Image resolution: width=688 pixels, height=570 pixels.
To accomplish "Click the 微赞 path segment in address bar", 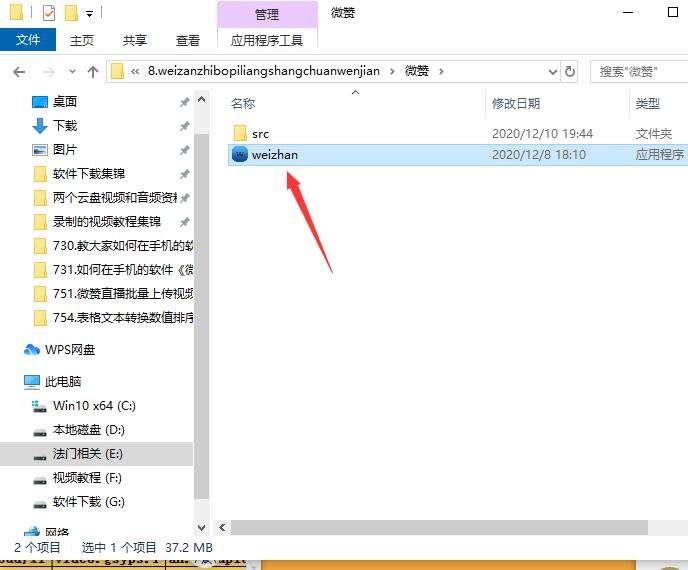I will [x=416, y=71].
